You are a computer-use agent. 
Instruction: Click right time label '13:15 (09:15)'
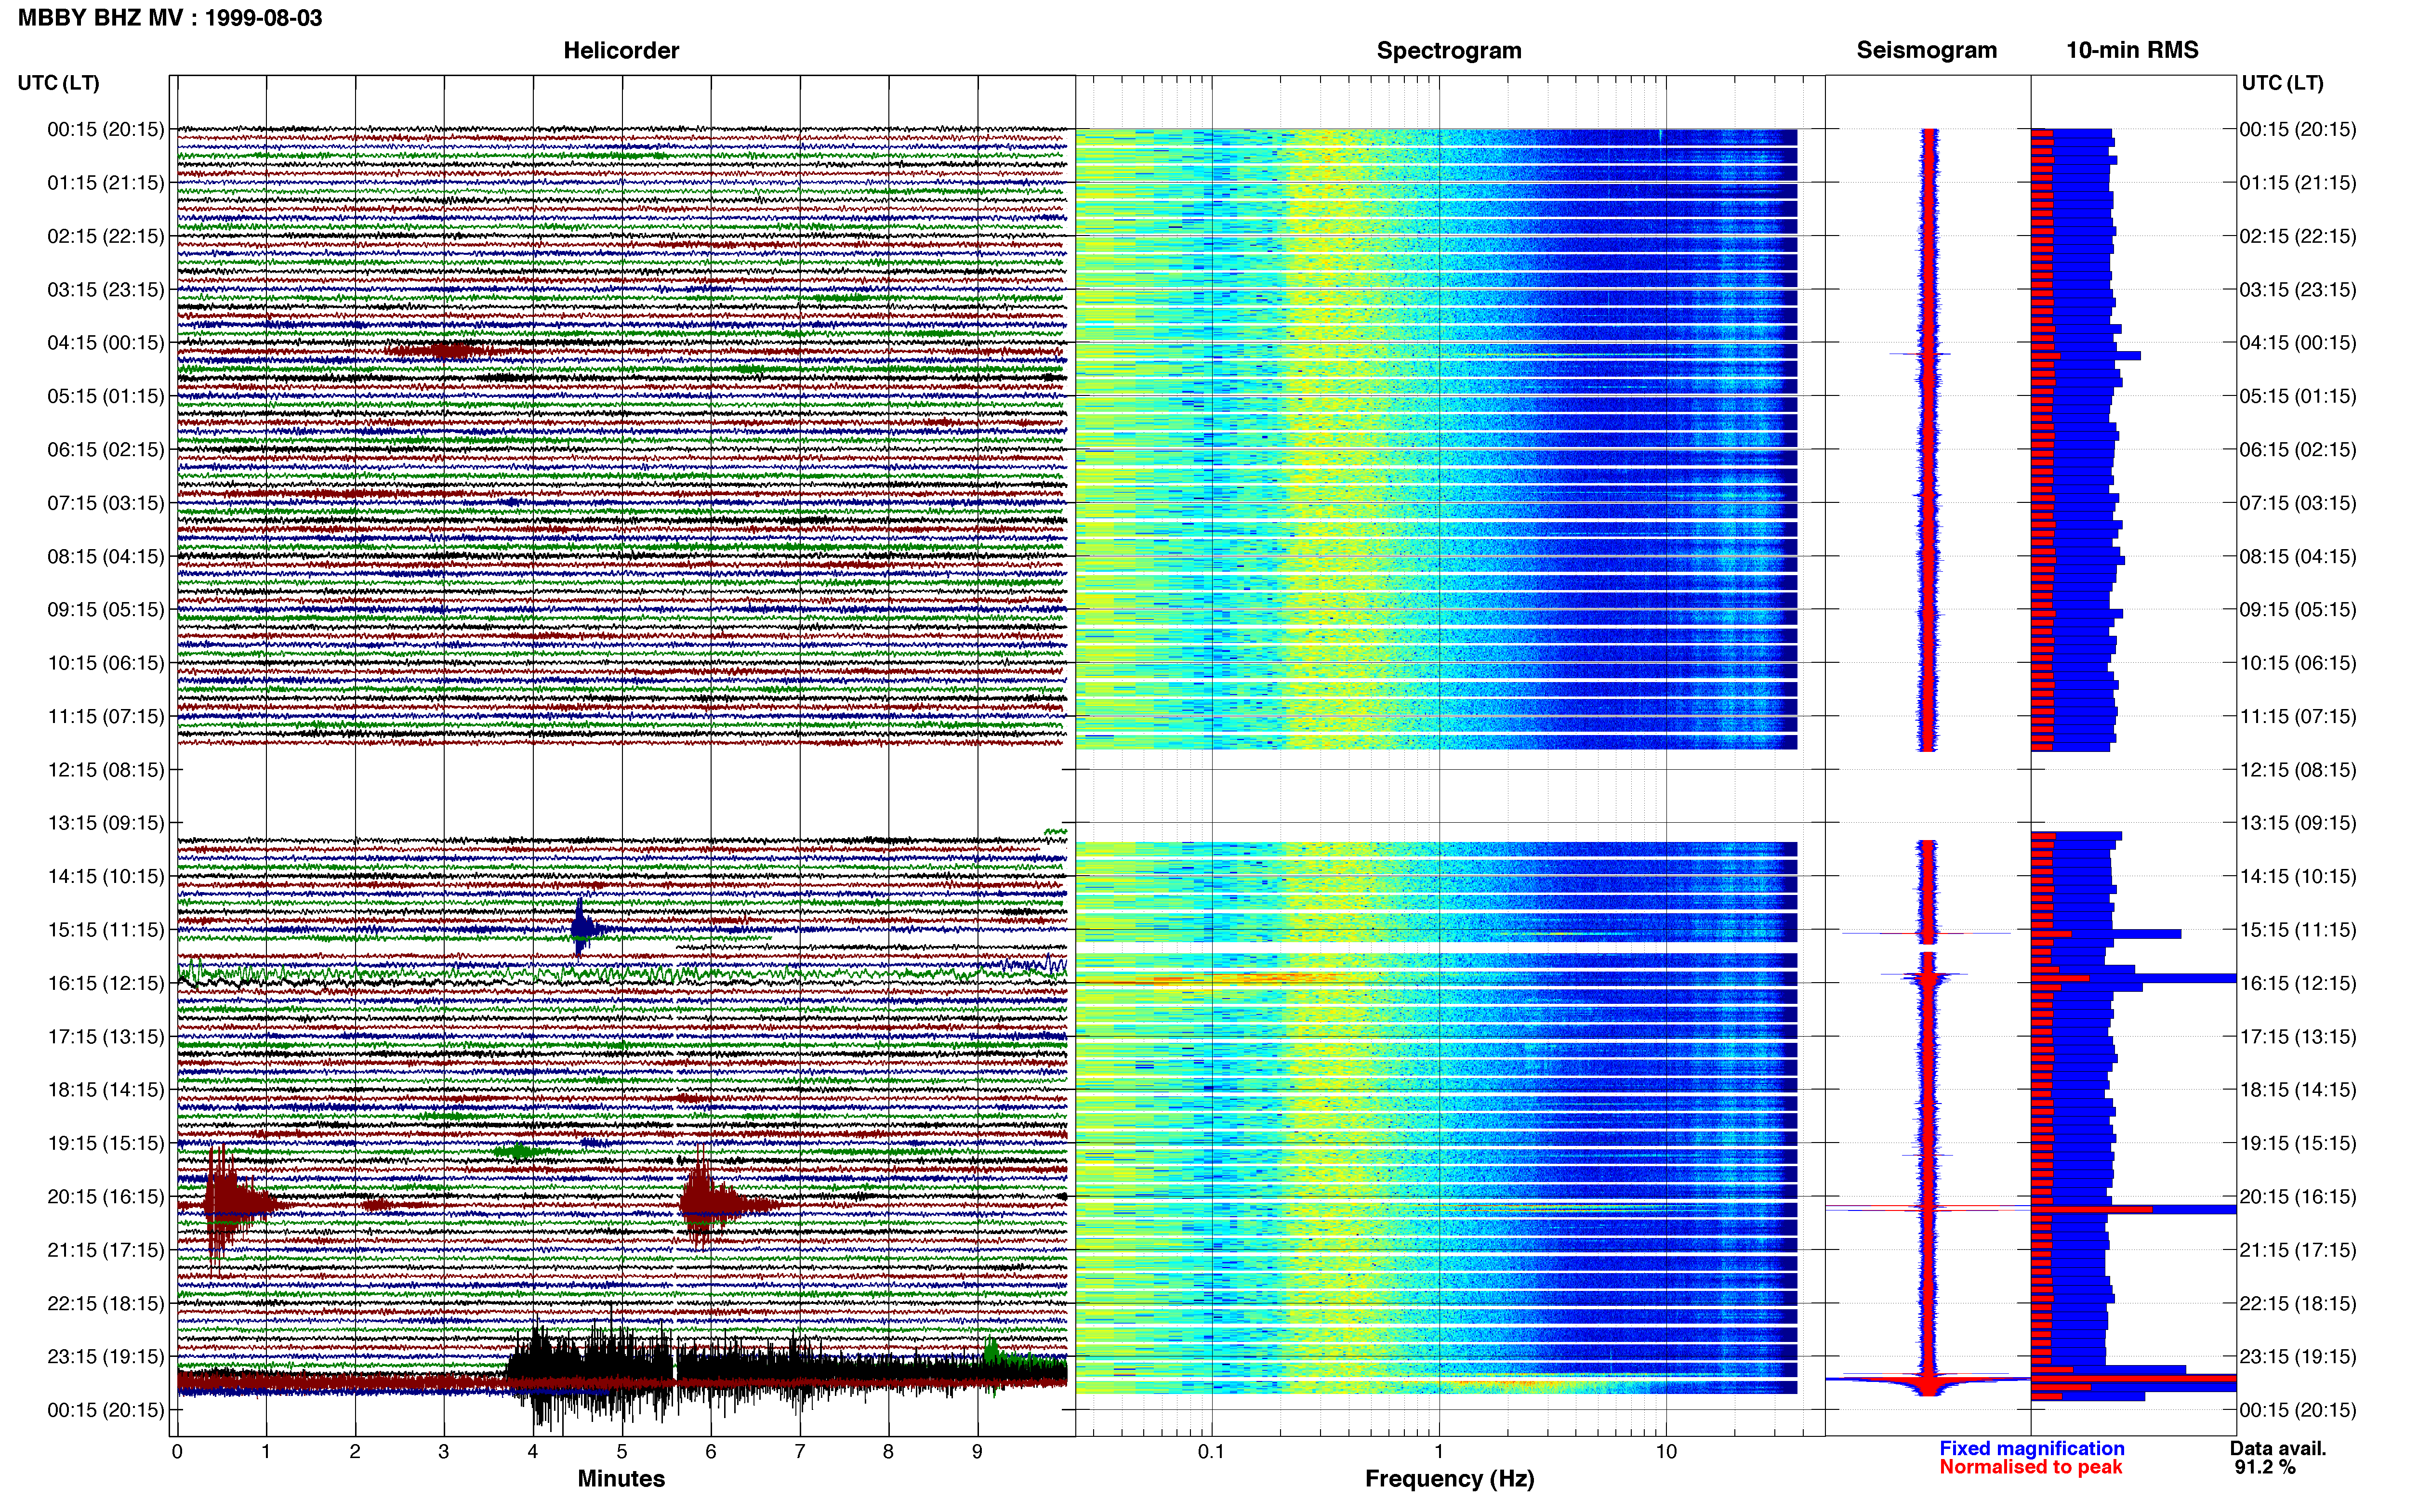[2298, 823]
